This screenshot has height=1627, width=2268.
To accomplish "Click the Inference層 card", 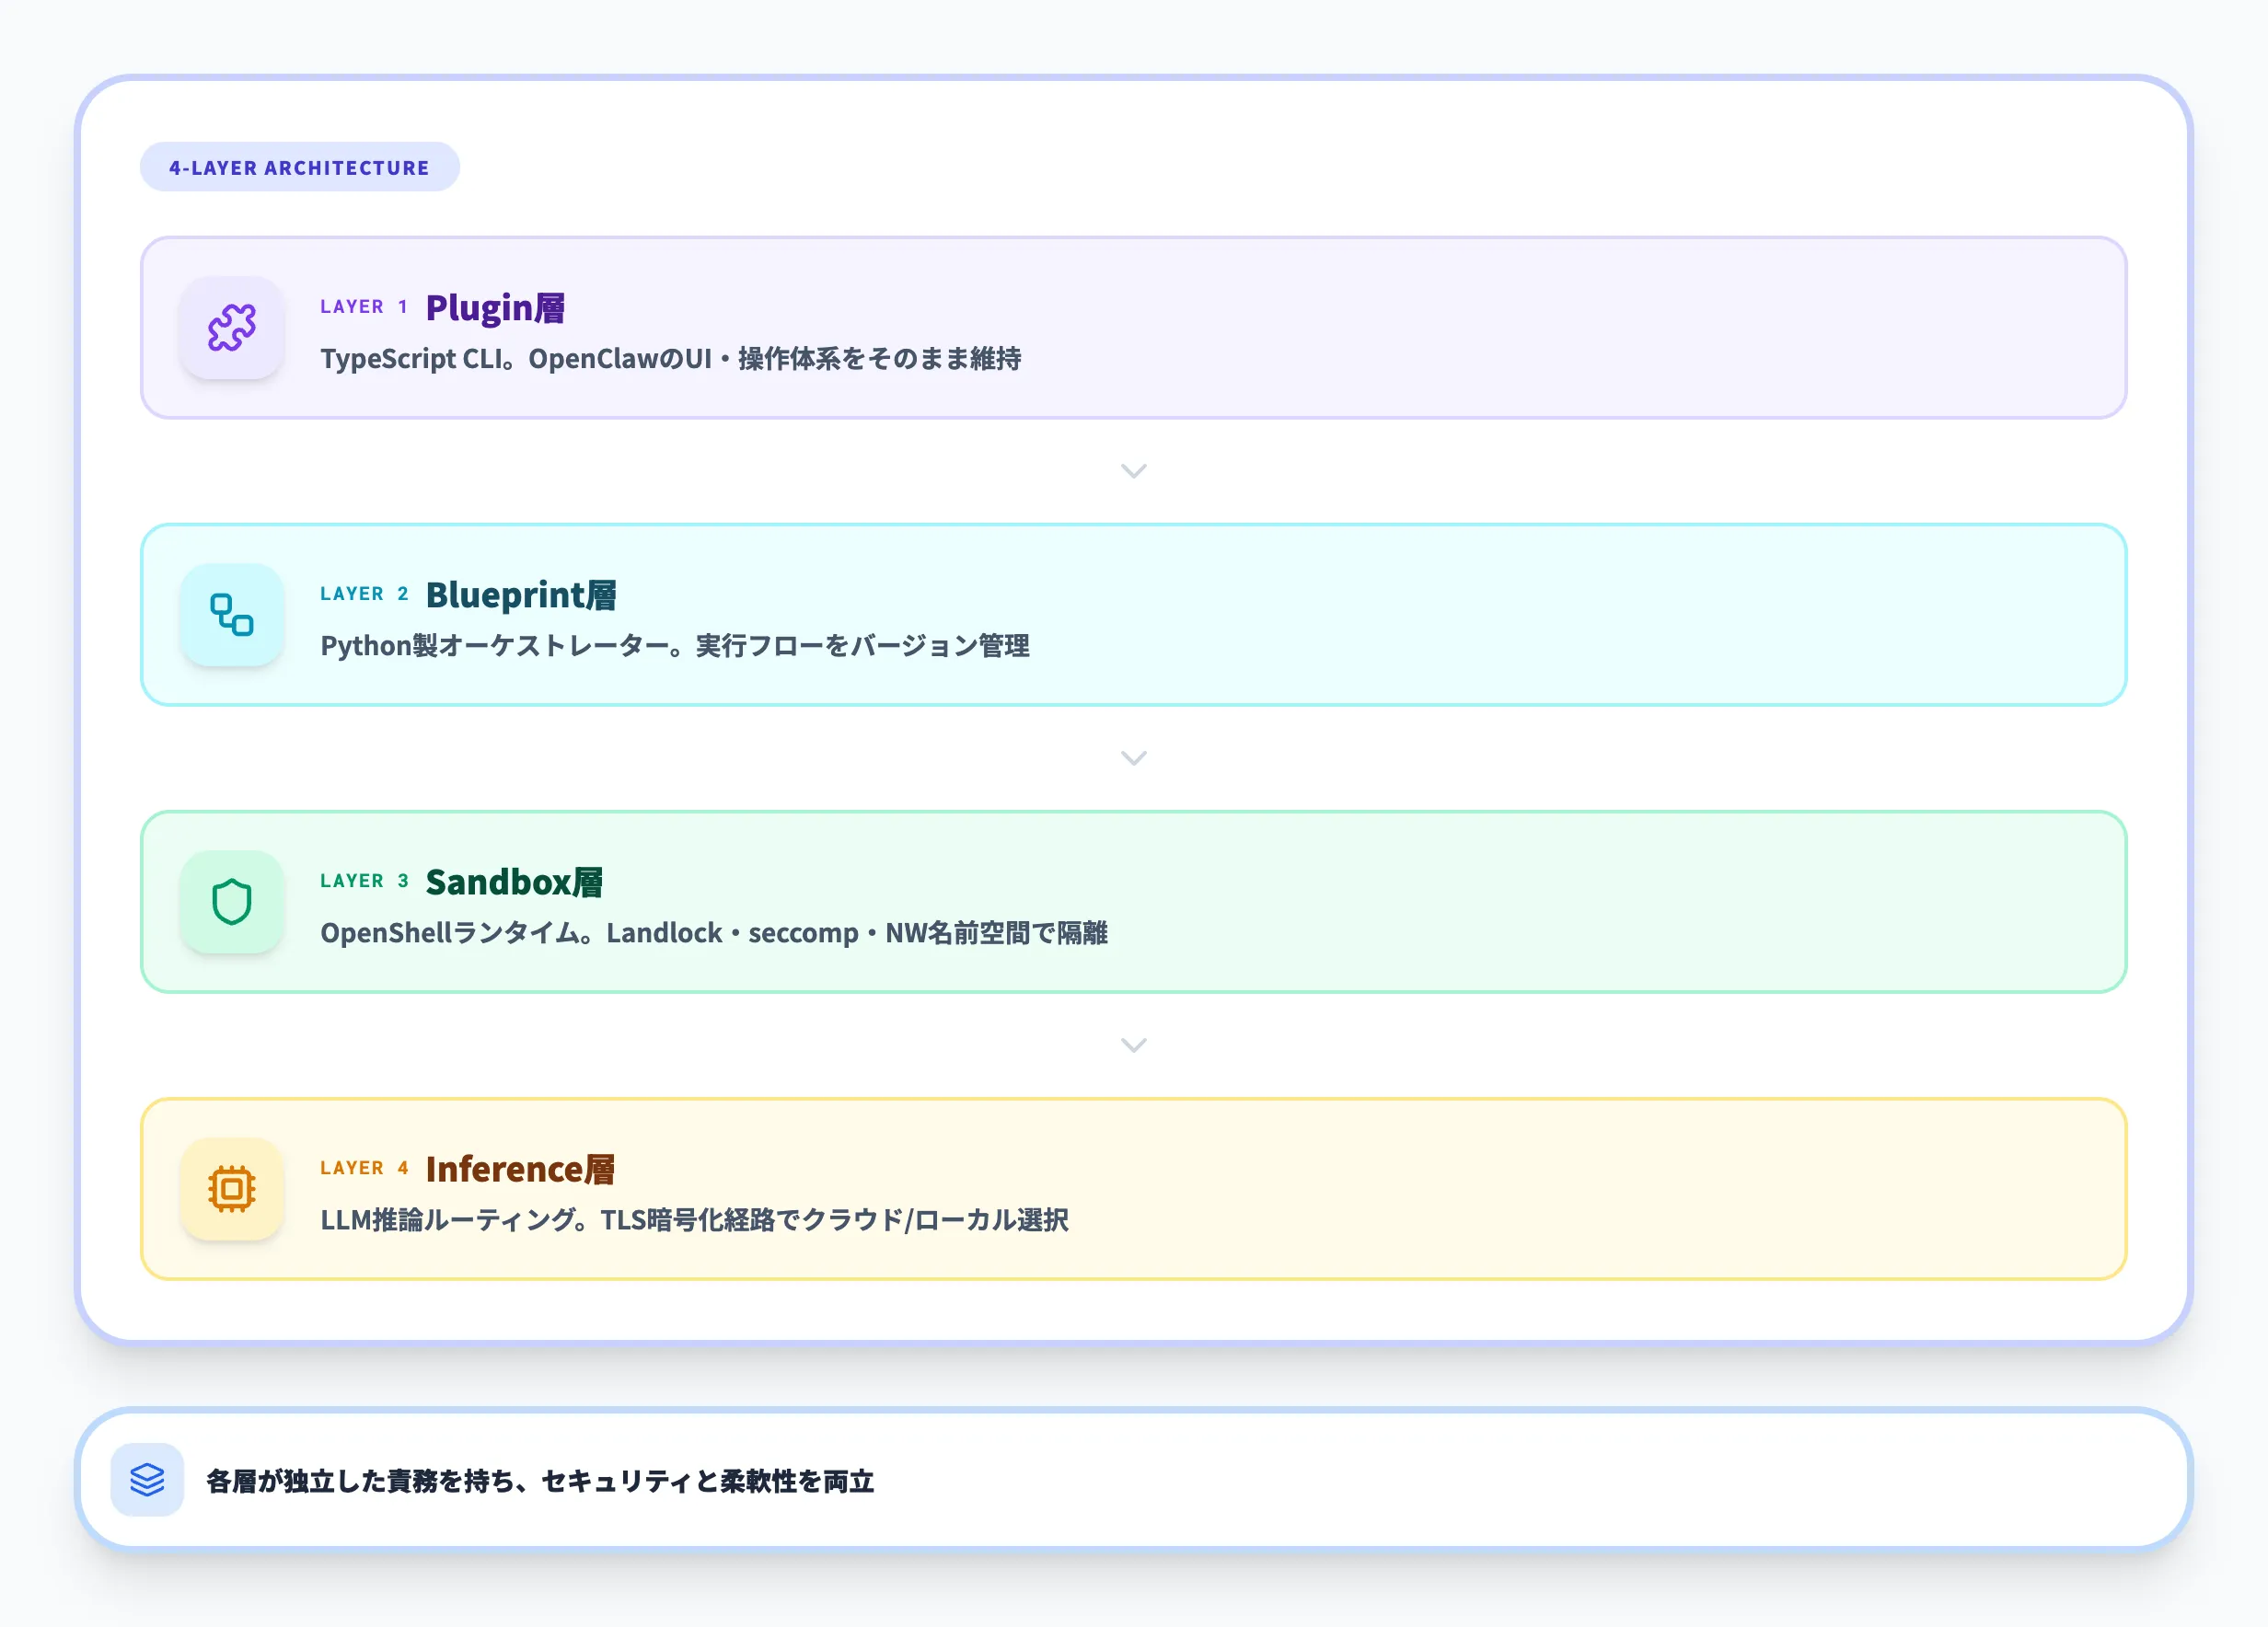I will pyautogui.click(x=1134, y=1190).
